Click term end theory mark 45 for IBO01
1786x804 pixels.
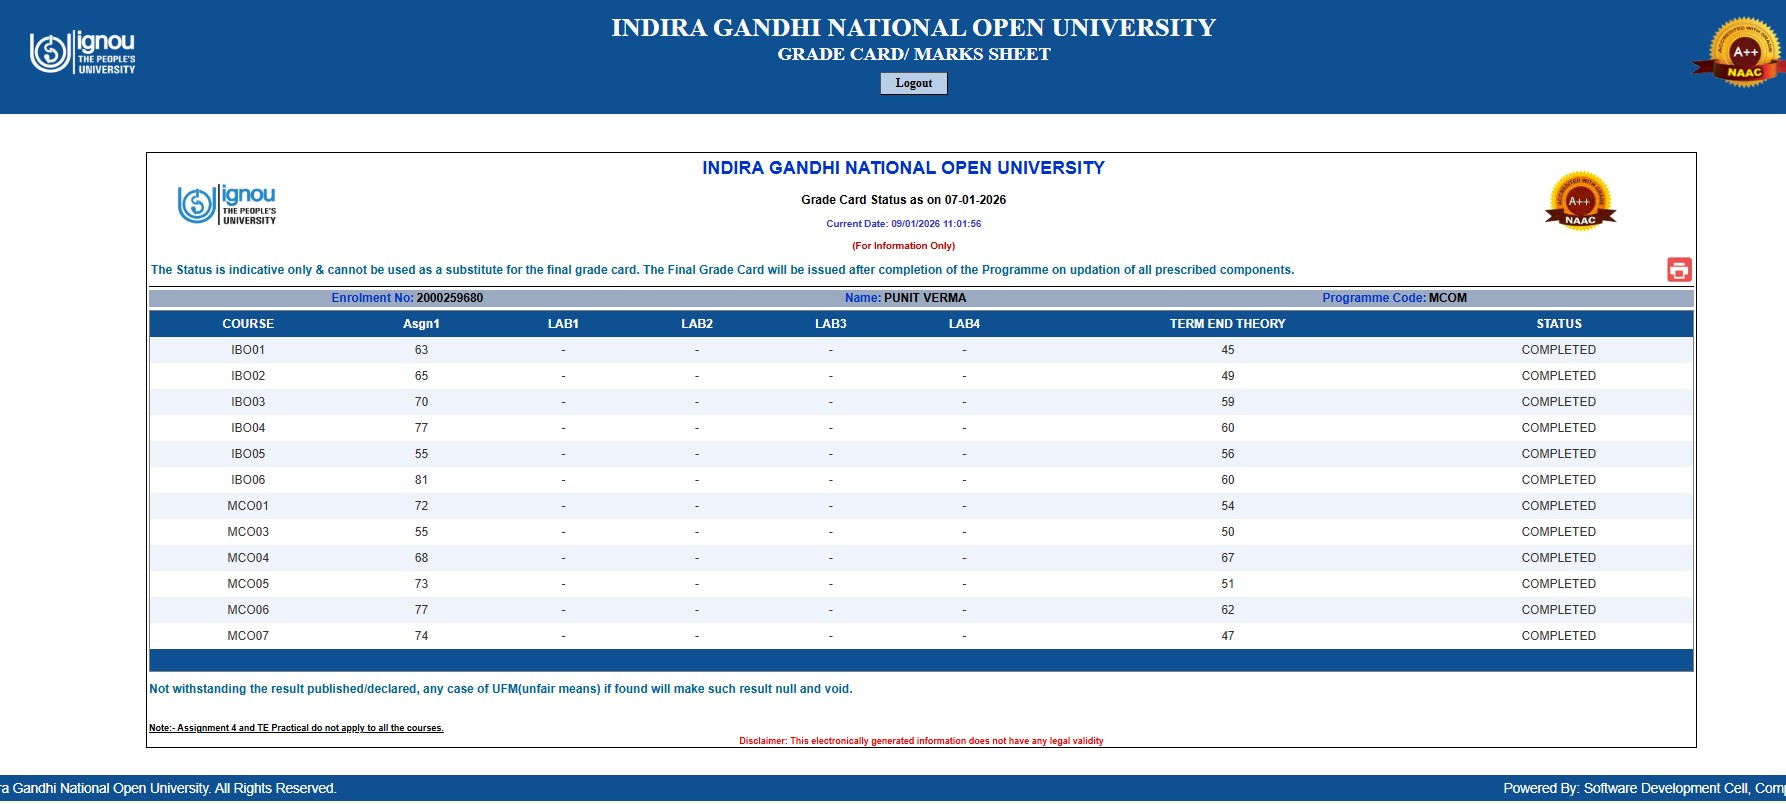click(x=1228, y=350)
